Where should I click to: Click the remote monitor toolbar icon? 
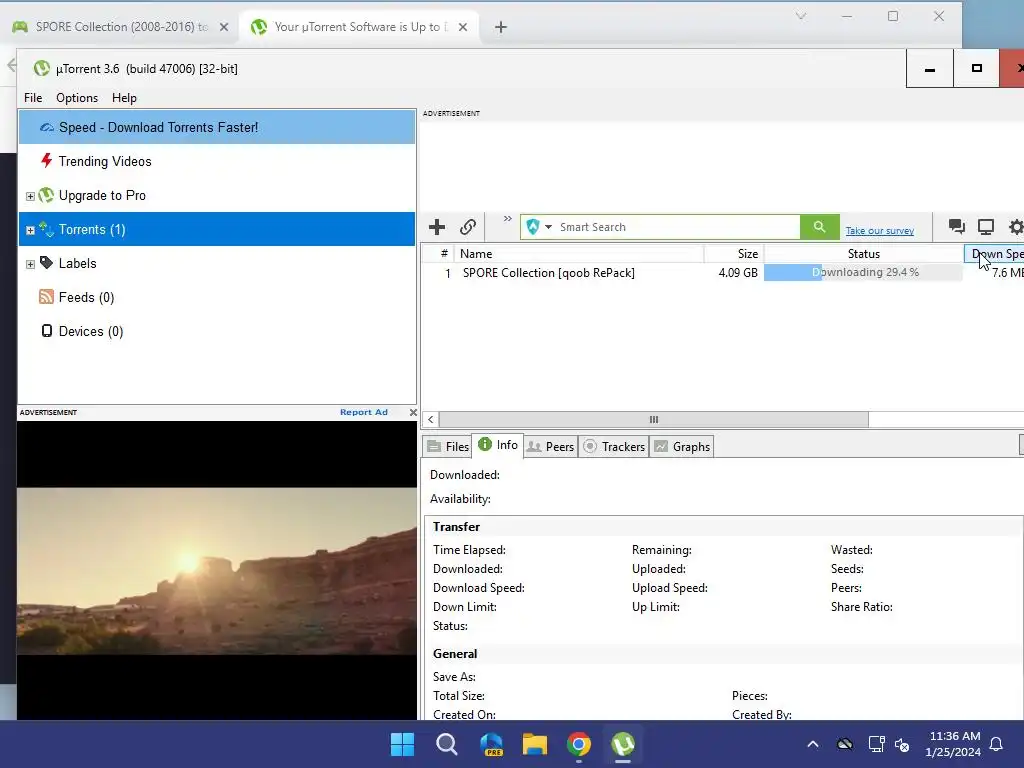[x=985, y=227]
